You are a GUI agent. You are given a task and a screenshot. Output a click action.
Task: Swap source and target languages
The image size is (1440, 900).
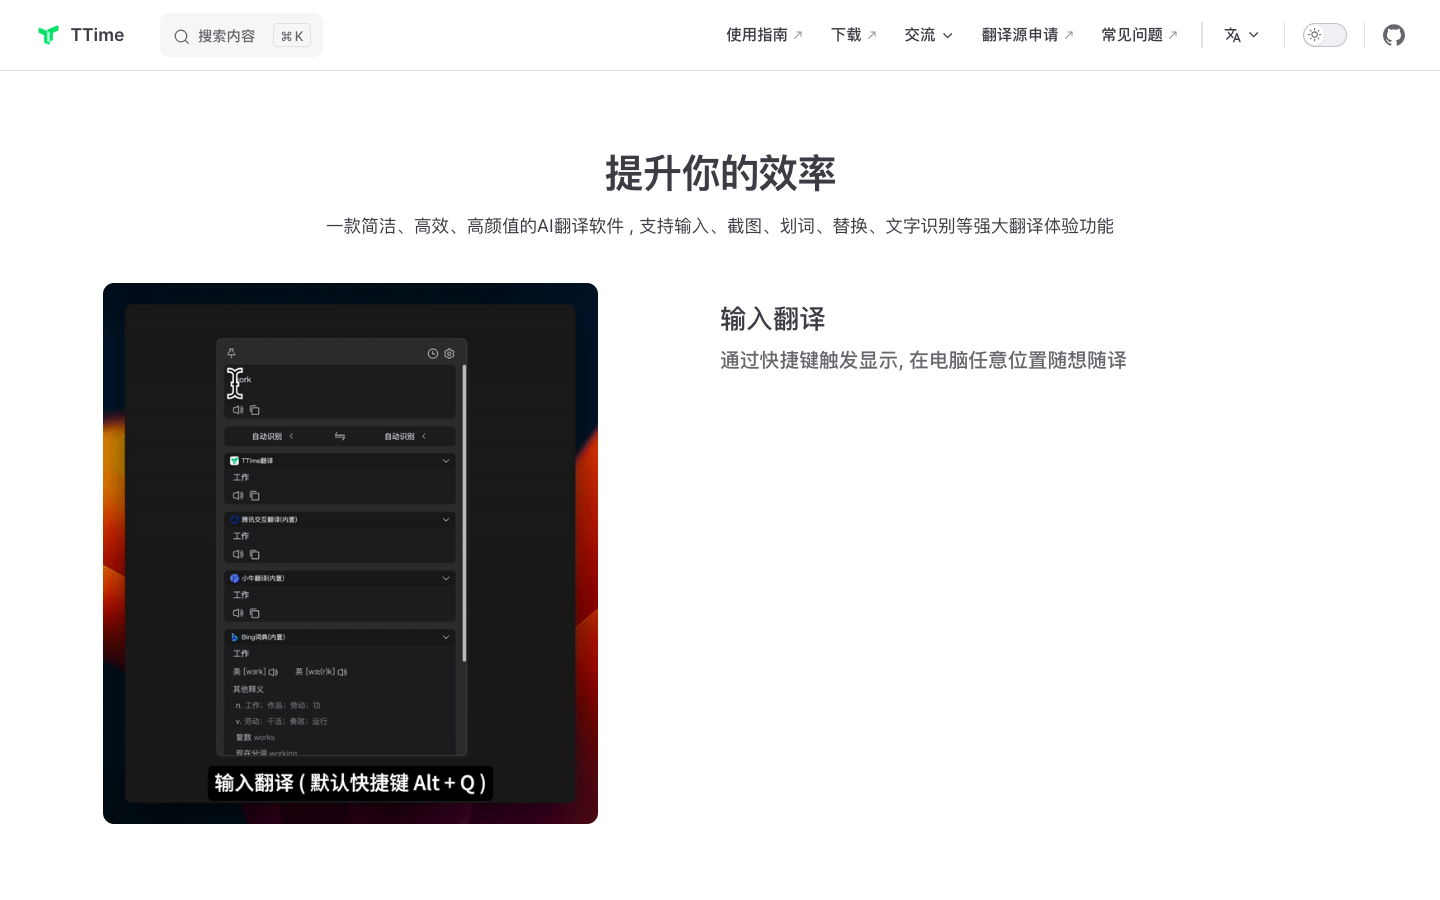tap(340, 436)
